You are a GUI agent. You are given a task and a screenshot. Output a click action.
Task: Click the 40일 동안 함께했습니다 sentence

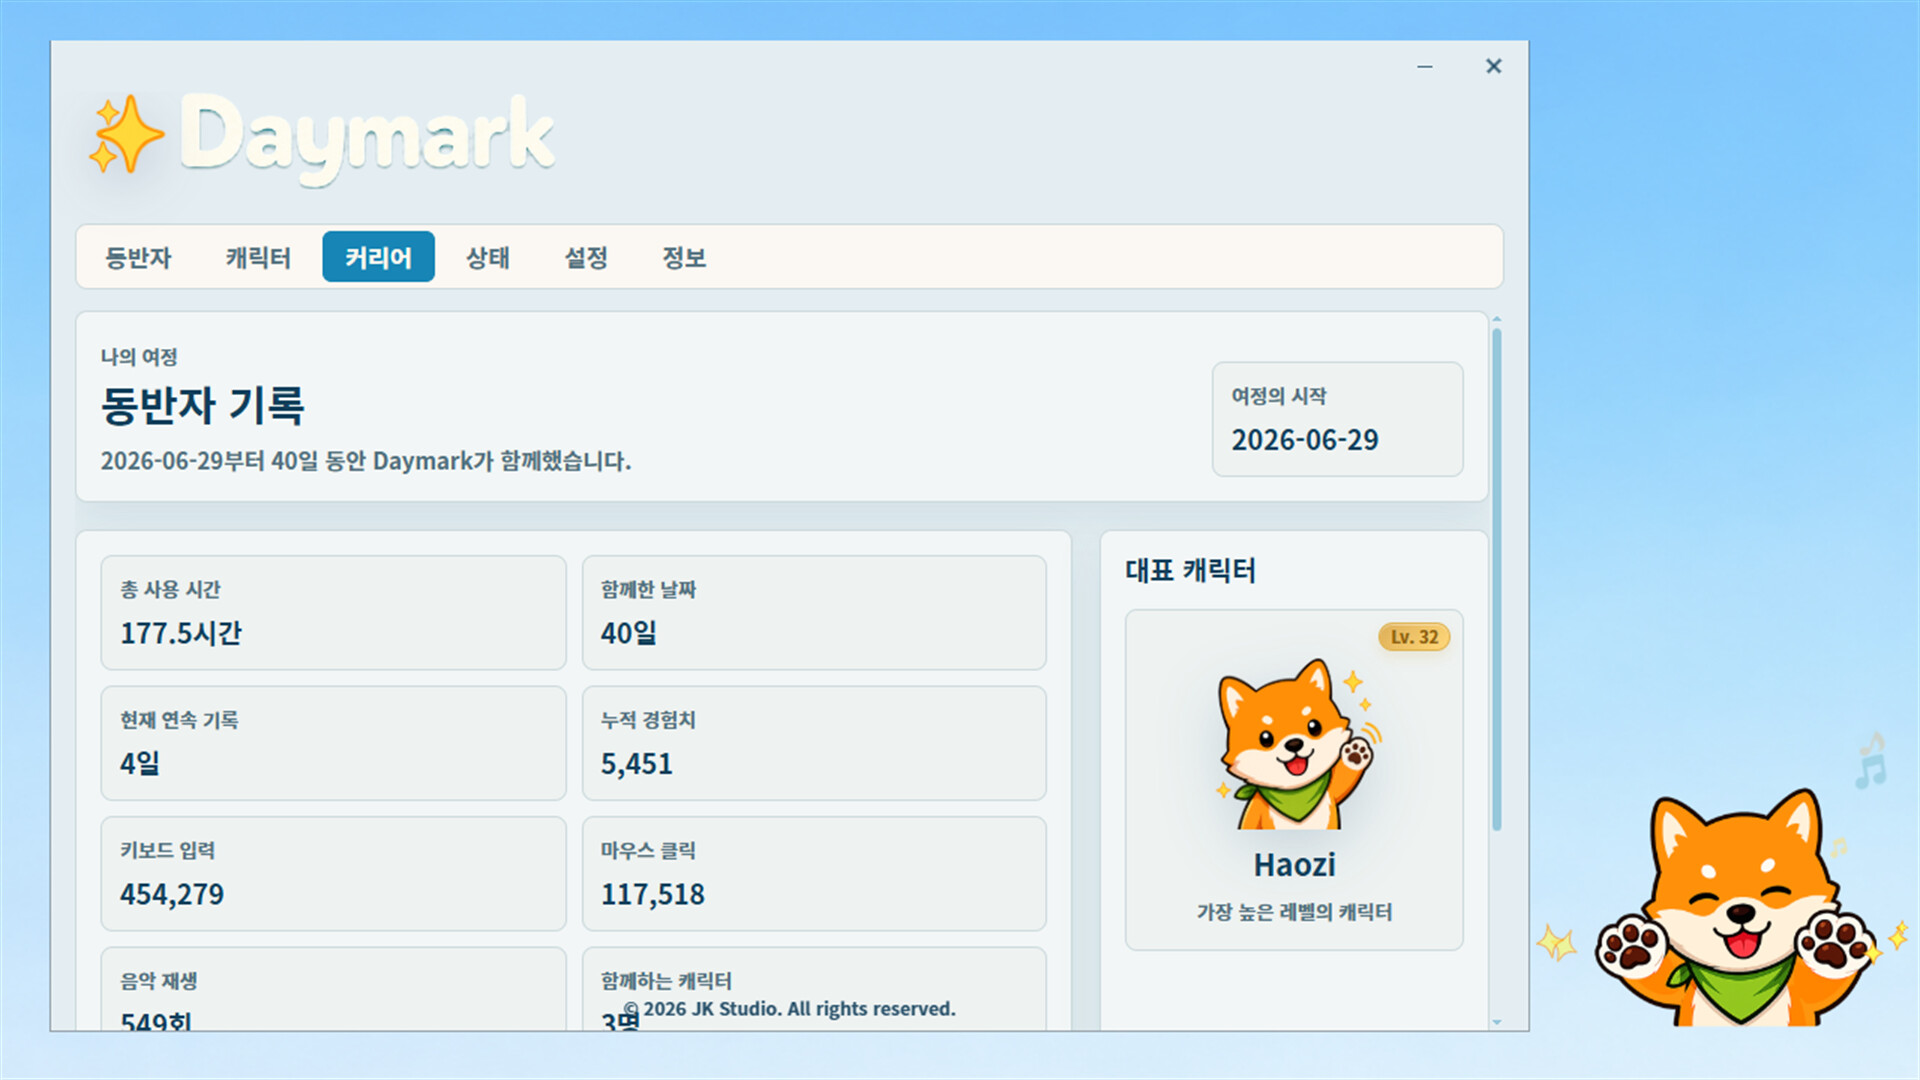[366, 461]
